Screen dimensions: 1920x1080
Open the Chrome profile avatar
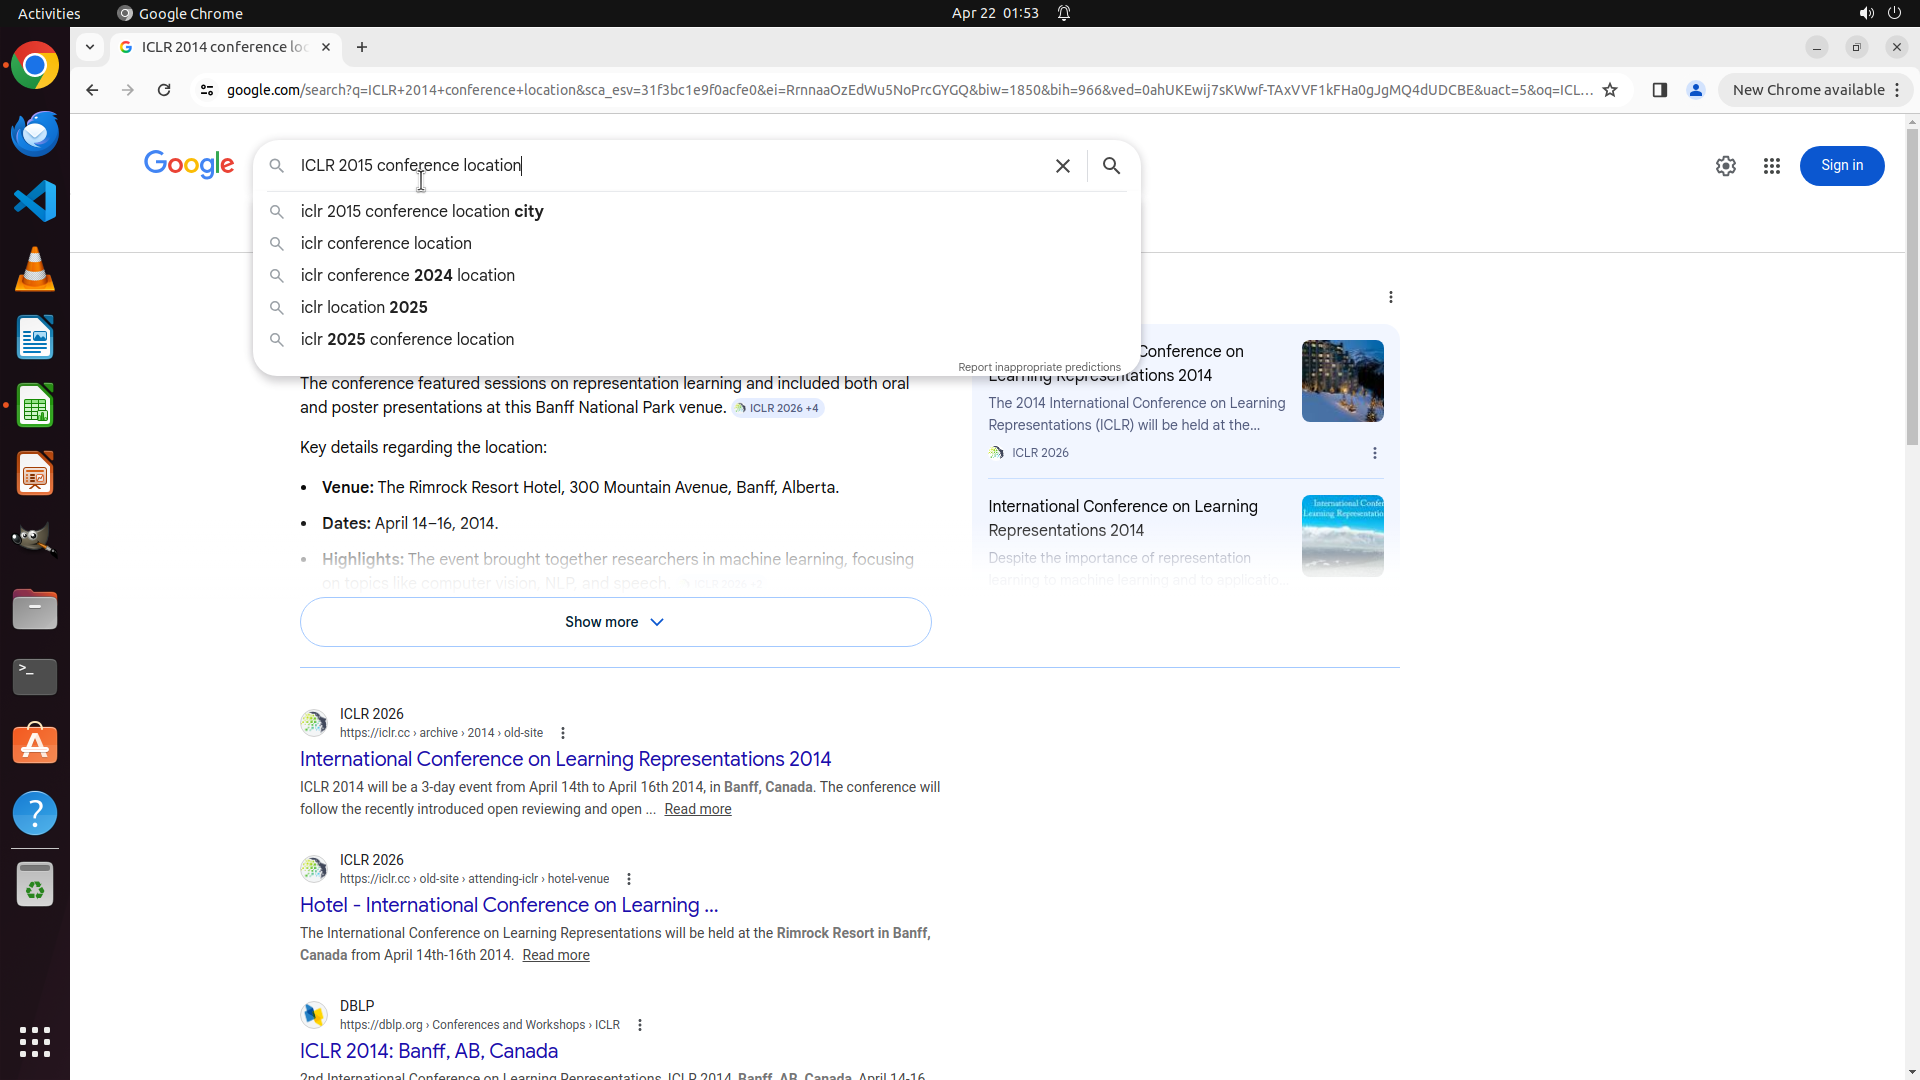click(1695, 90)
